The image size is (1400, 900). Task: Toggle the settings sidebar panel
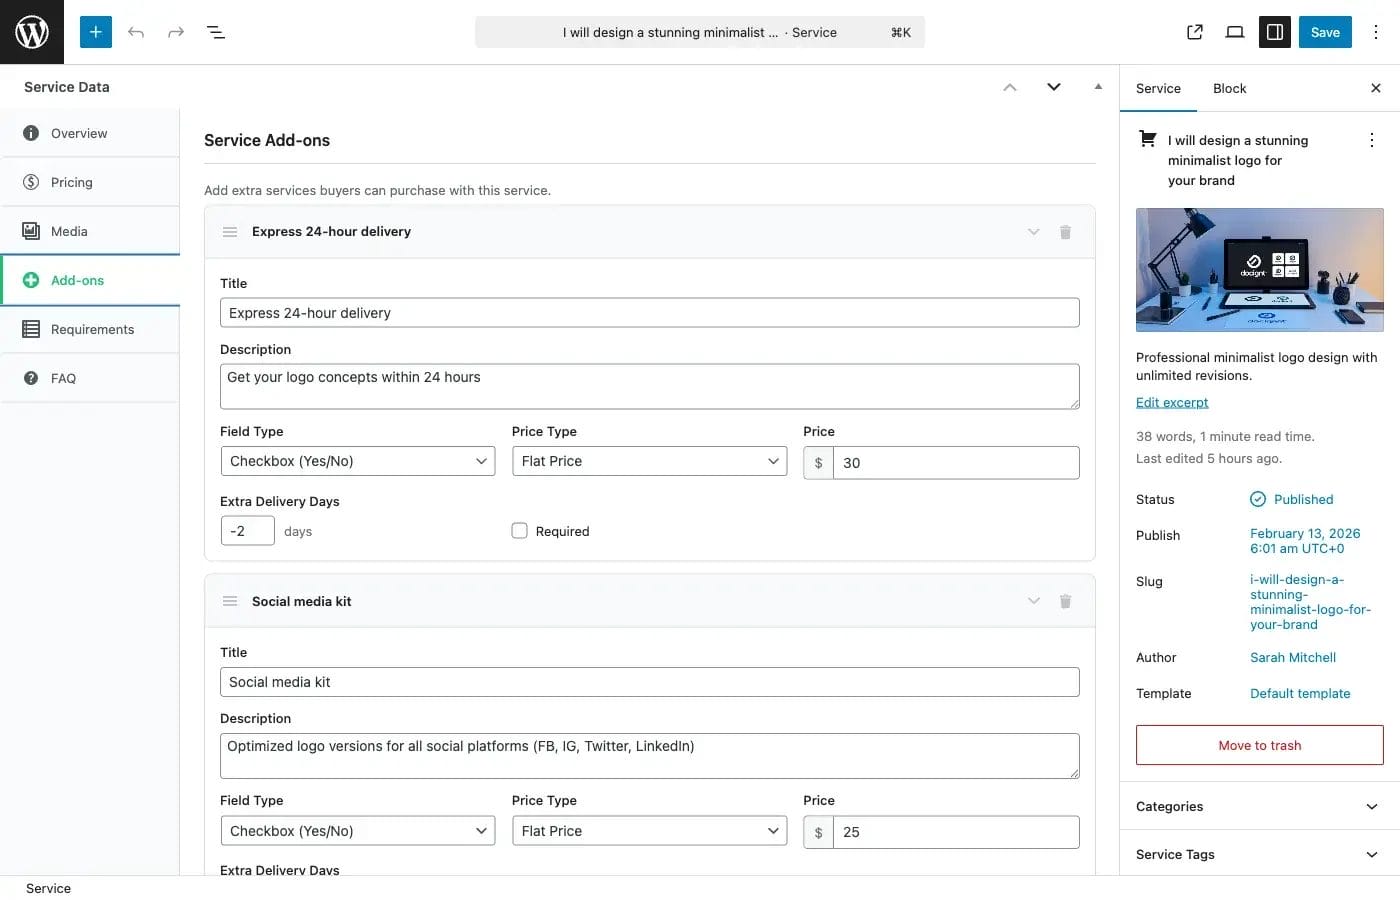click(x=1274, y=31)
